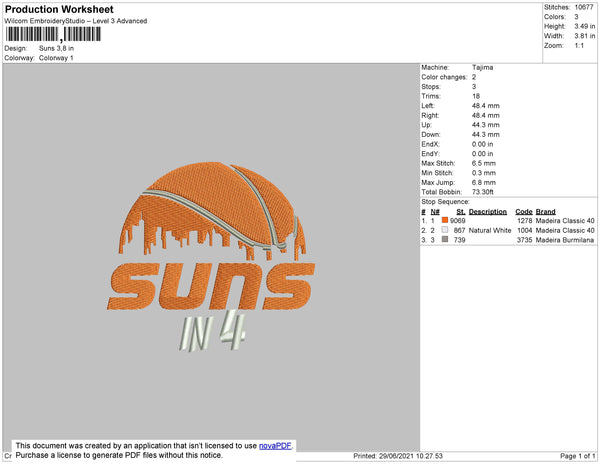The height and width of the screenshot is (464, 600).
Task: Click the Height value 3.49 in
Action: [584, 26]
